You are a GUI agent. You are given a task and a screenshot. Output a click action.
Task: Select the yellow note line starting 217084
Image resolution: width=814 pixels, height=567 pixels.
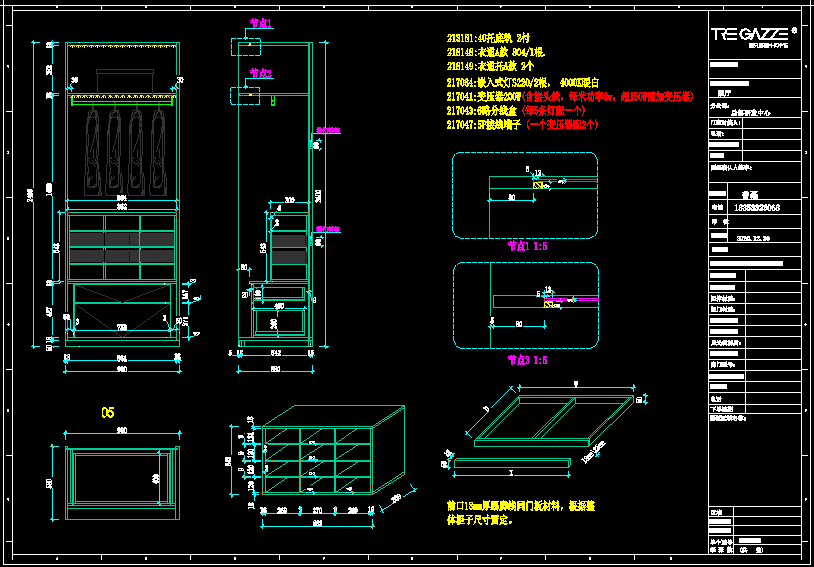coord(523,83)
